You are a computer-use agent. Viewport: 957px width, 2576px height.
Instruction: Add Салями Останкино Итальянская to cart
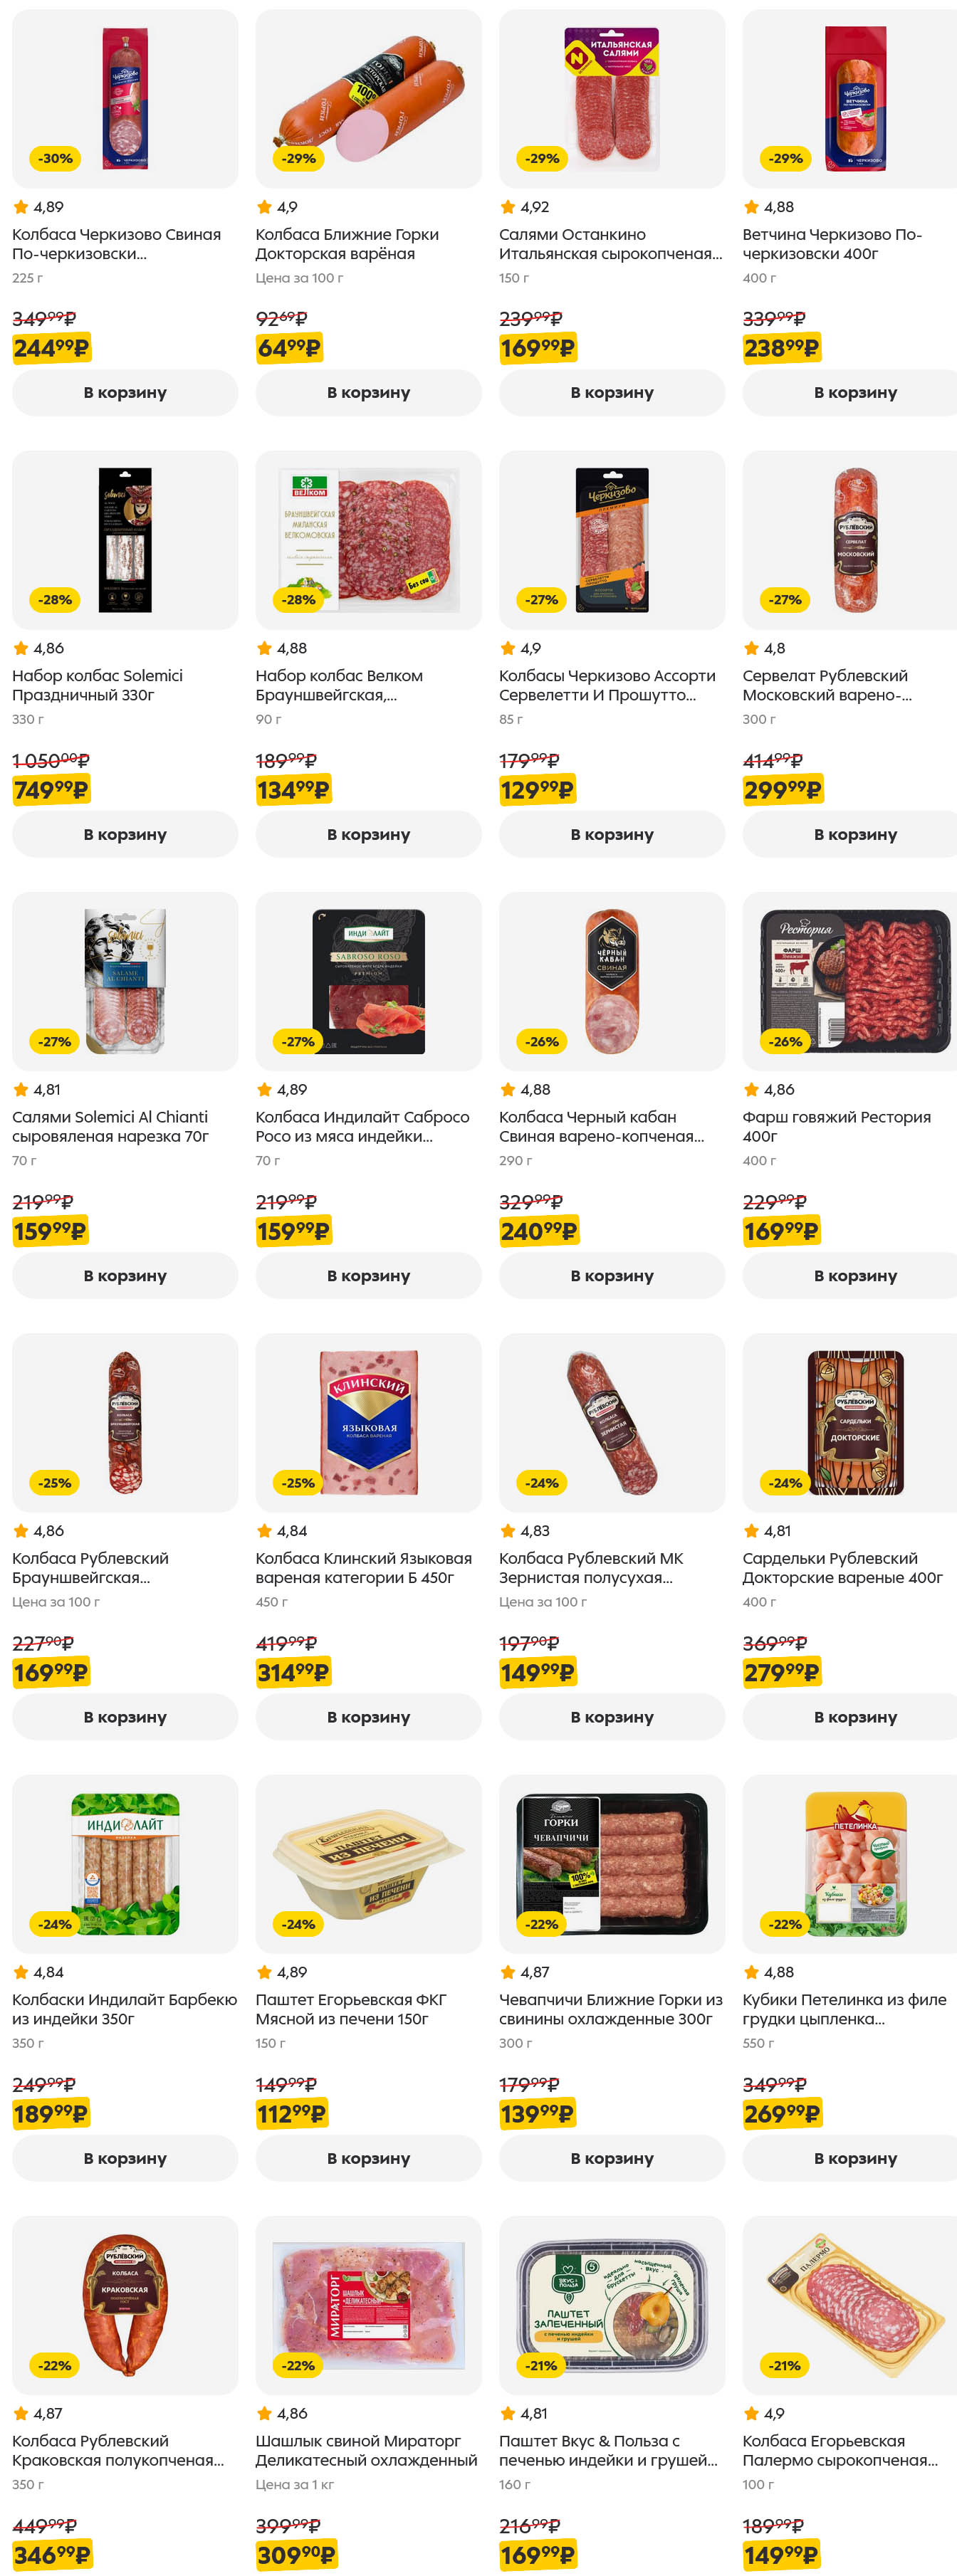coord(611,393)
